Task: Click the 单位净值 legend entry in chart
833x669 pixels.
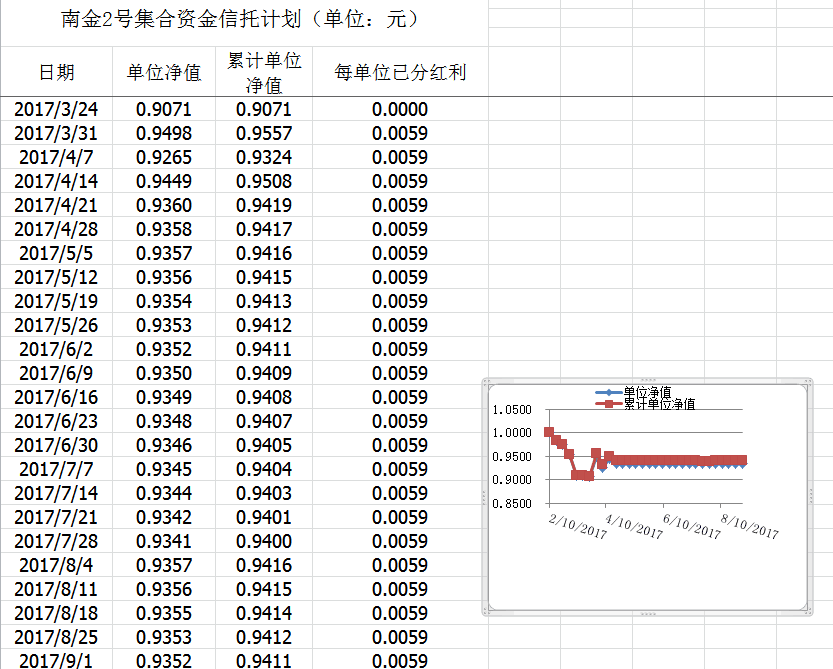Action: click(x=646, y=392)
